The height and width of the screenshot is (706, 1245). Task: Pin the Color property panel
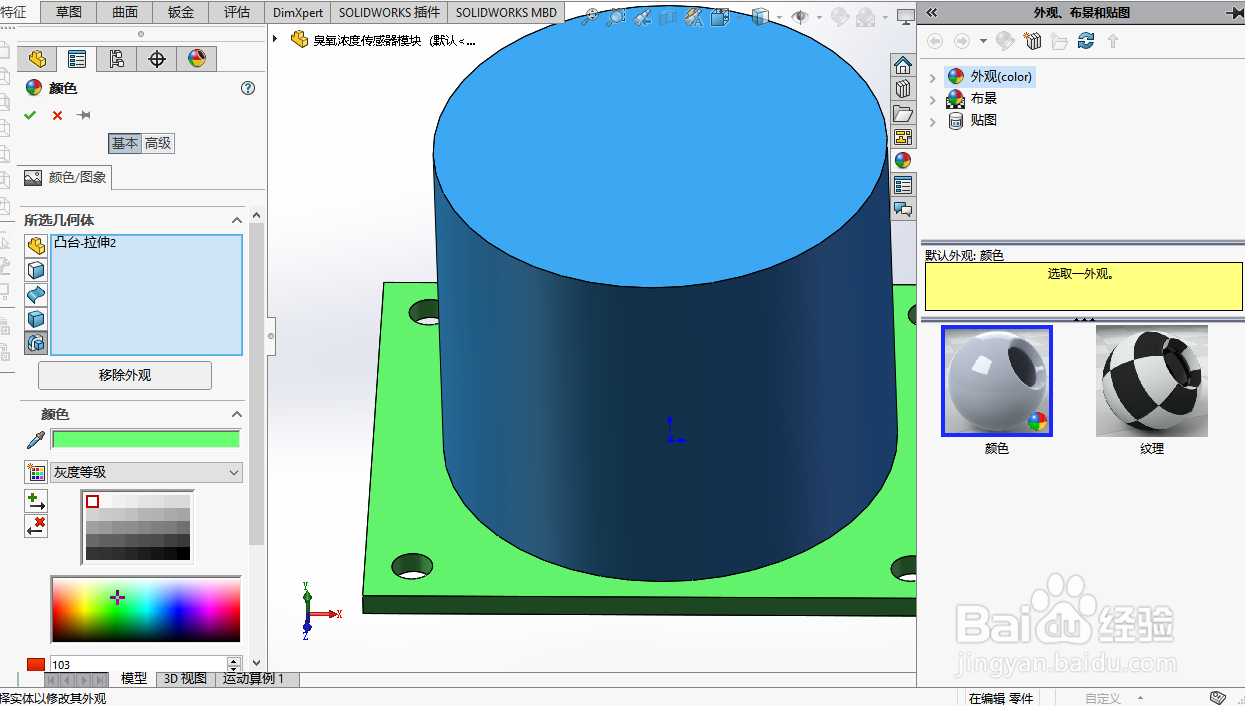pos(84,115)
